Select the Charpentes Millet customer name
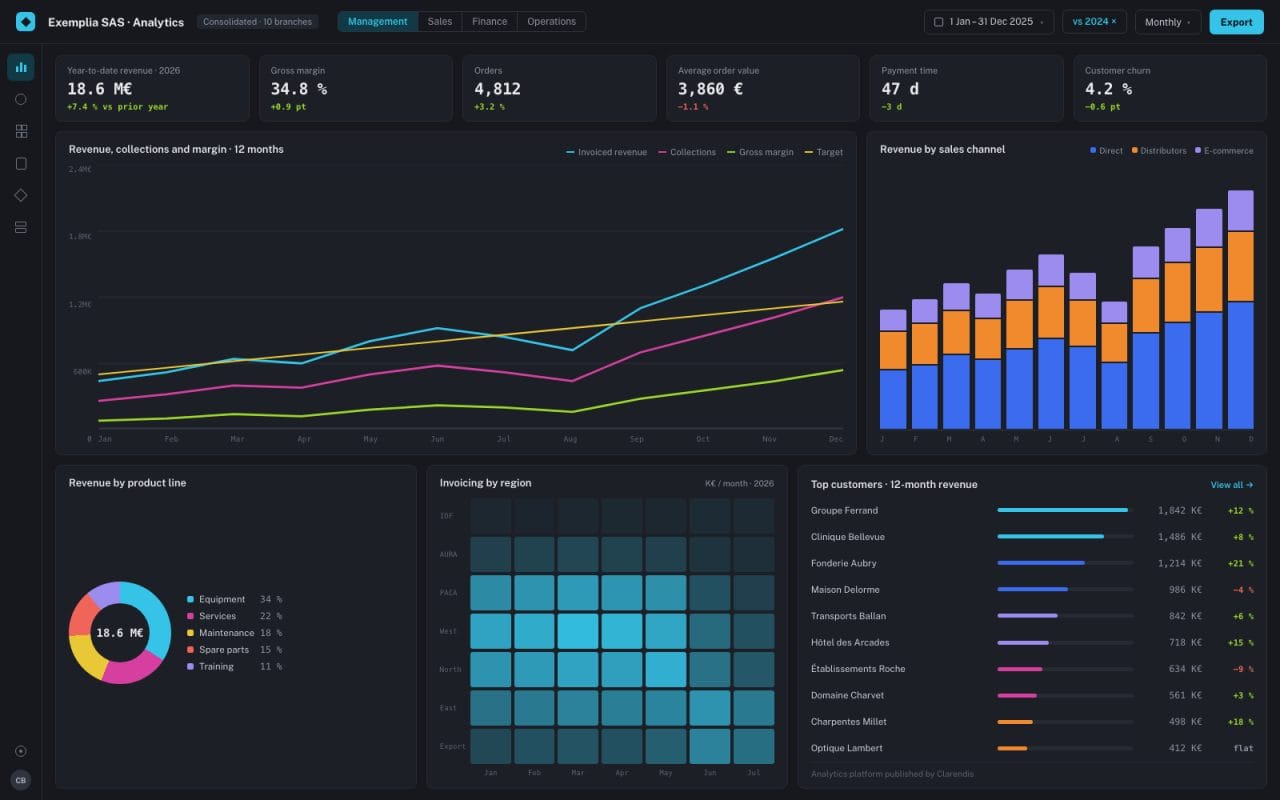The height and width of the screenshot is (800, 1280). (849, 721)
